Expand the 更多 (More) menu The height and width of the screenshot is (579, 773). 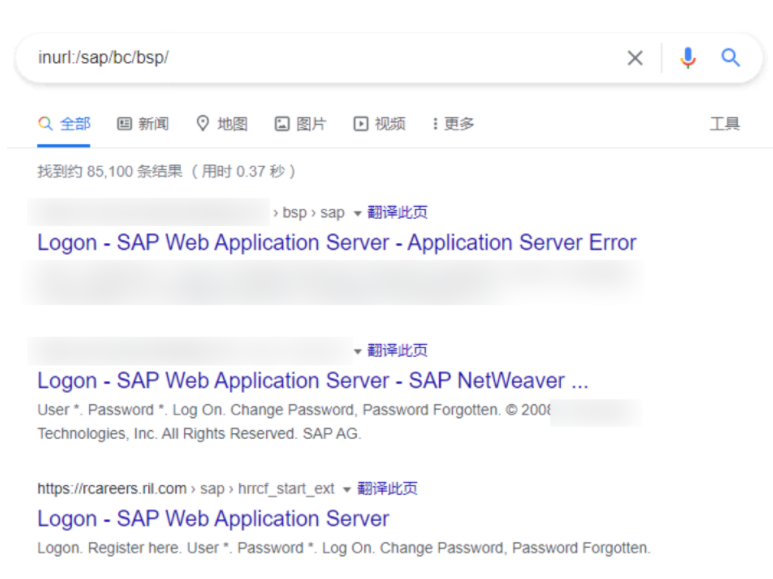click(453, 124)
